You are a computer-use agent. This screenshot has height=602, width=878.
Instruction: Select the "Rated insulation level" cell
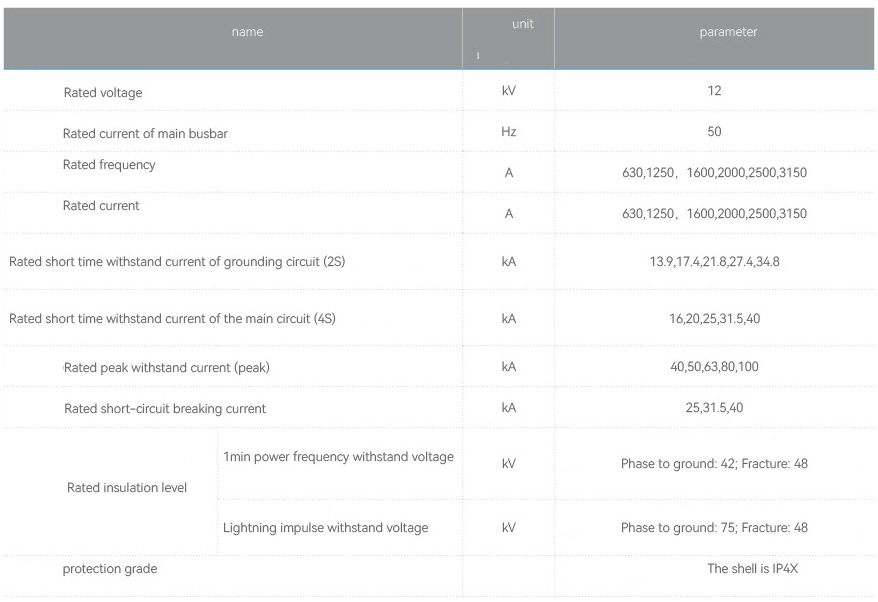(x=127, y=488)
